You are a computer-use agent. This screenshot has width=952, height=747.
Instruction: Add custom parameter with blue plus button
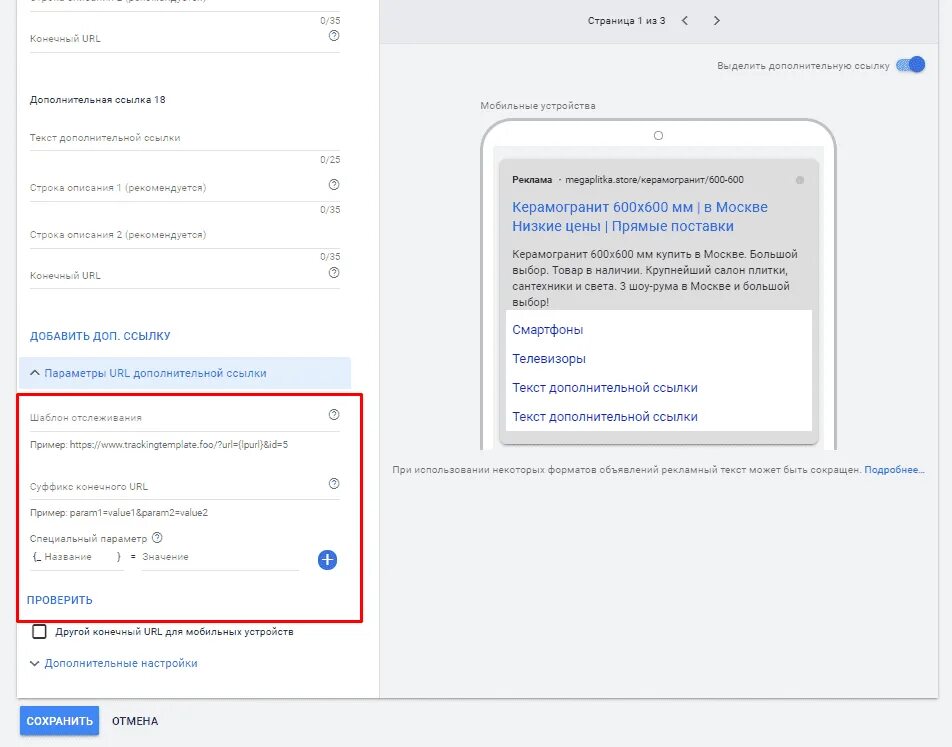[x=327, y=560]
